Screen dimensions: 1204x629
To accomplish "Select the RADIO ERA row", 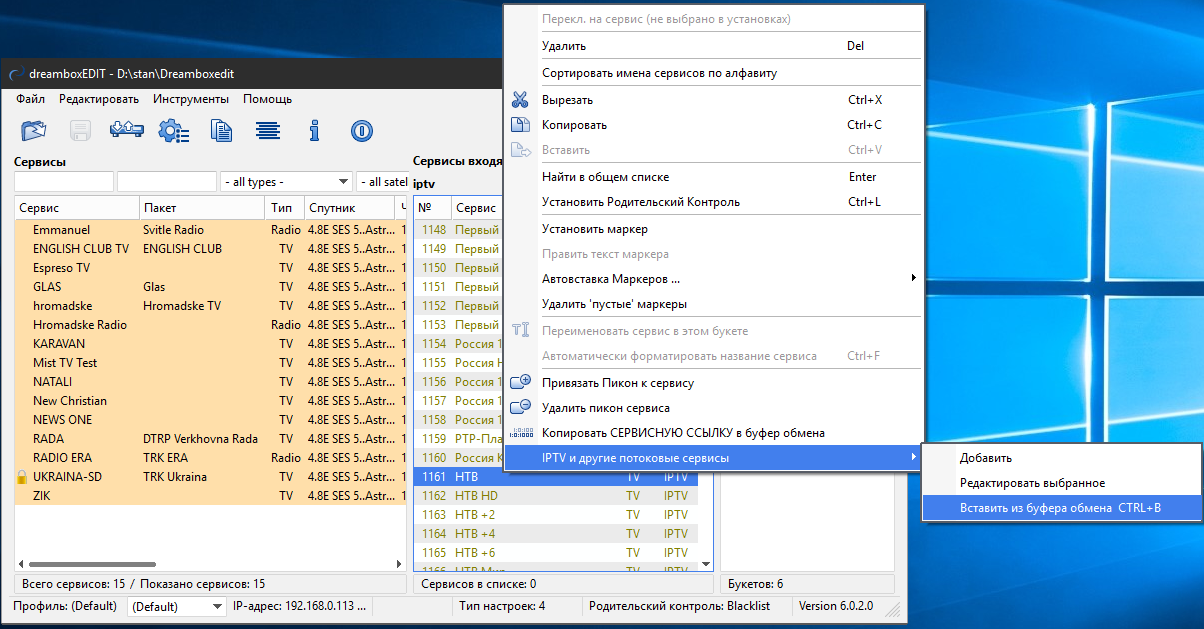I will [x=211, y=458].
